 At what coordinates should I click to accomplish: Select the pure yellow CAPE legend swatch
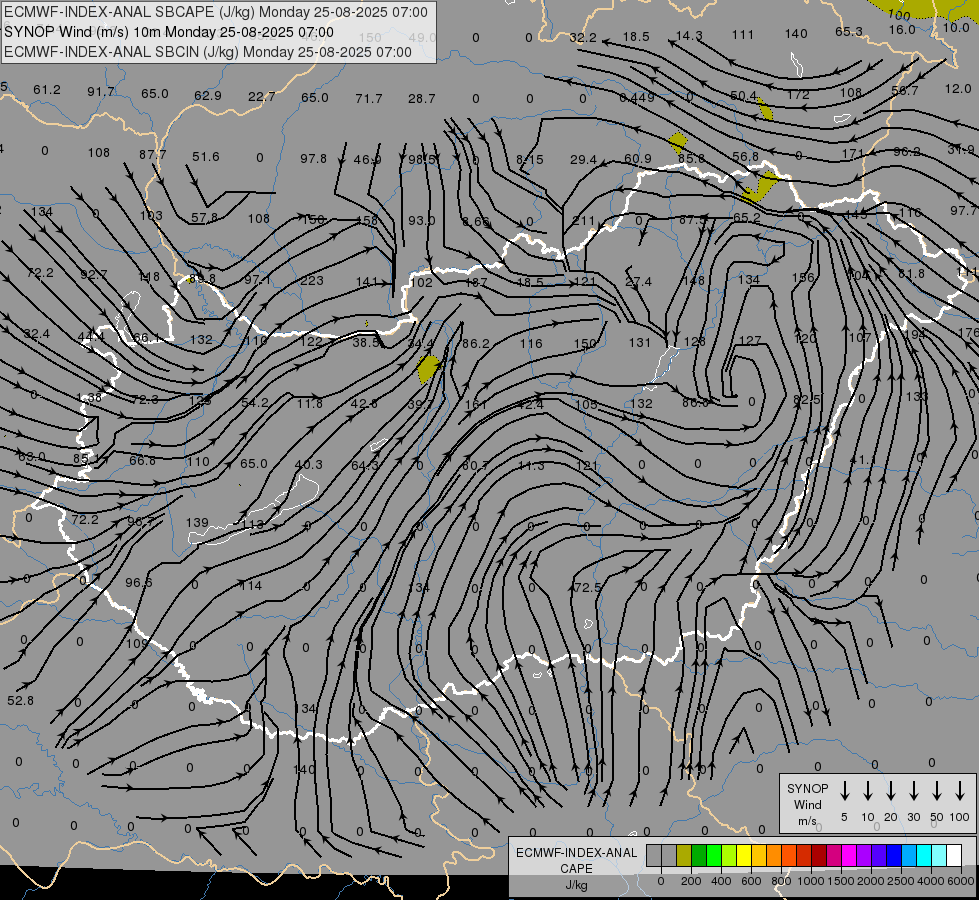click(744, 856)
